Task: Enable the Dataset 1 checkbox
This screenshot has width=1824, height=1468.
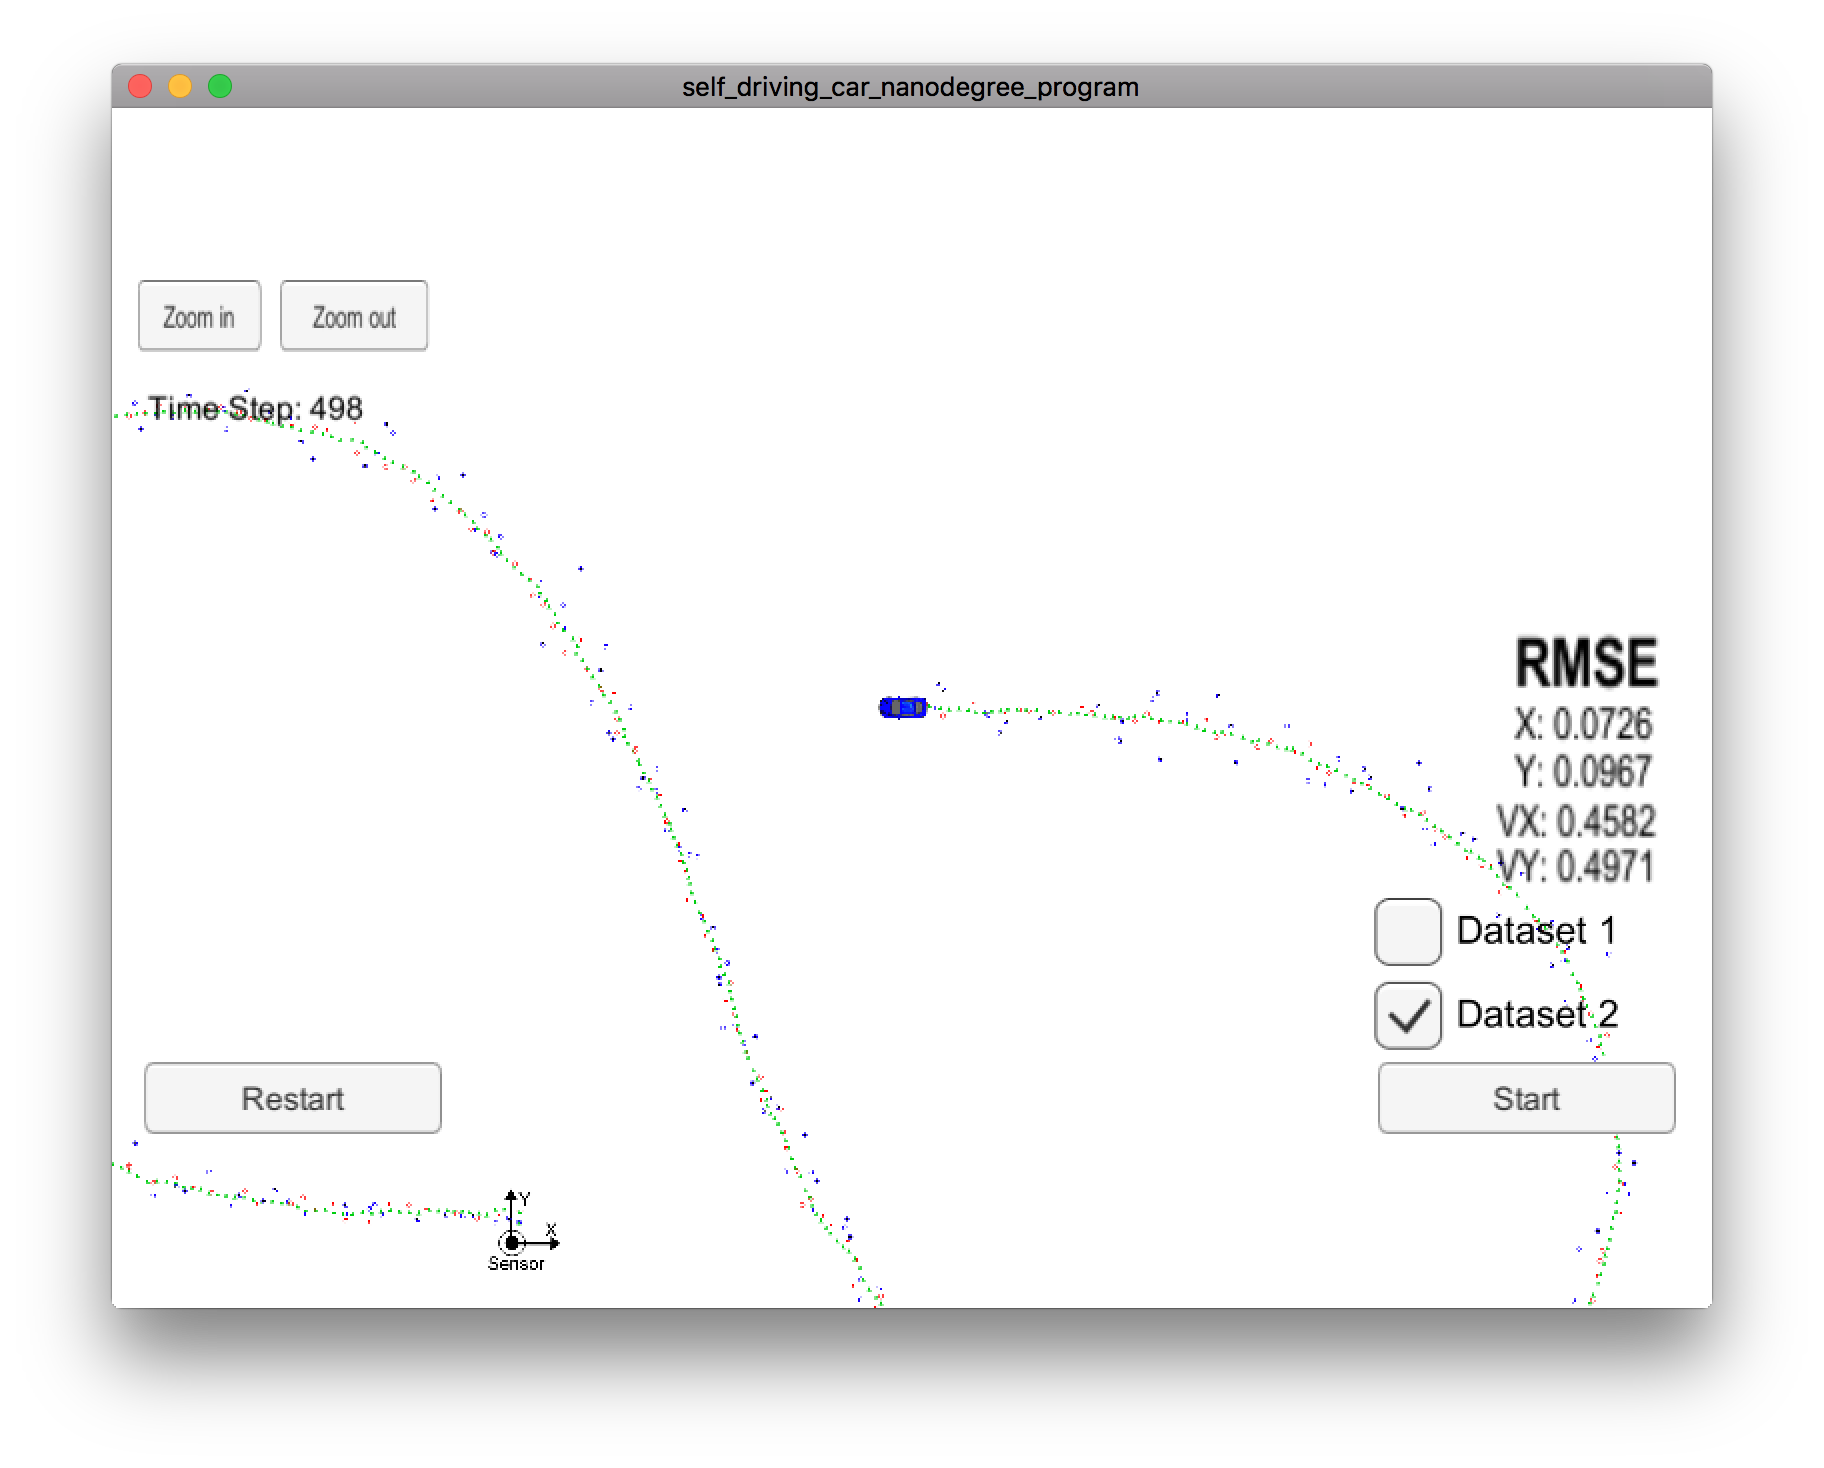Action: (1408, 932)
